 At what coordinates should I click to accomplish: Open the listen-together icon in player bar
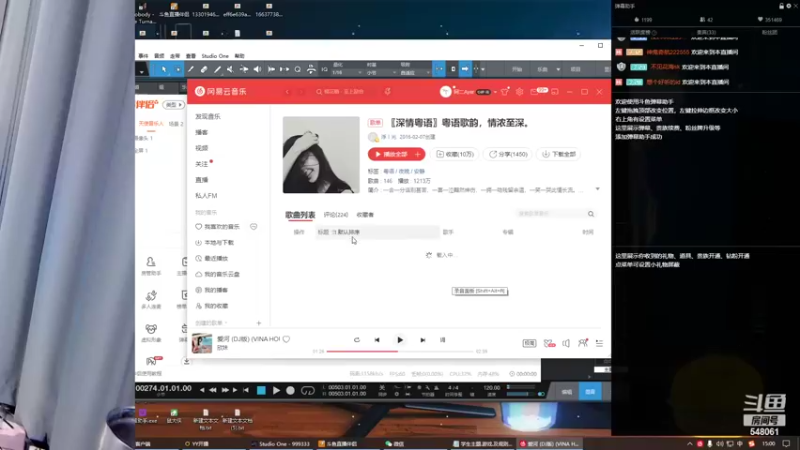(583, 343)
